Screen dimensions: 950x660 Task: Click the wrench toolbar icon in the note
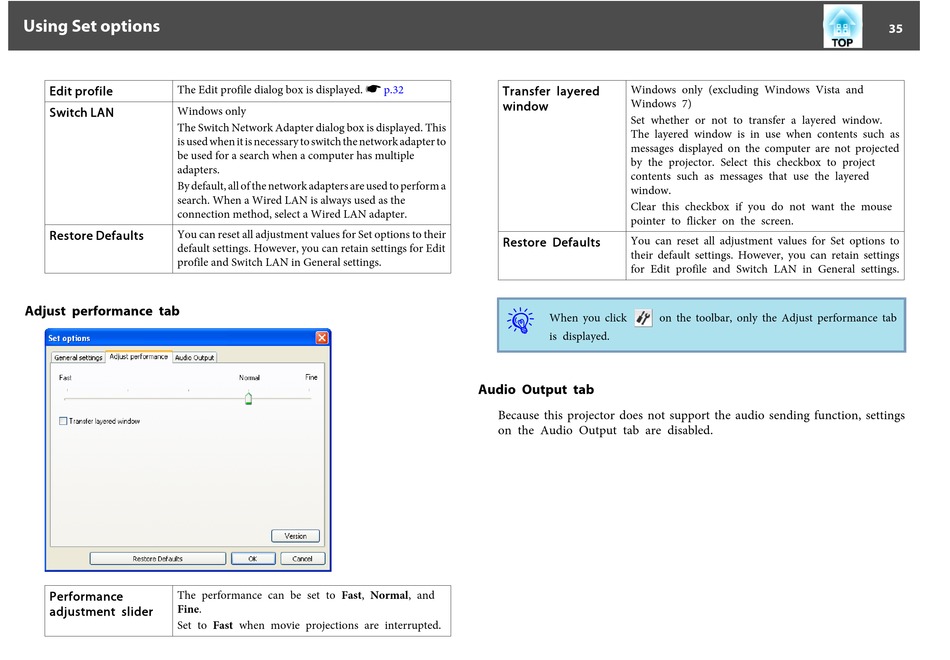pyautogui.click(x=643, y=318)
